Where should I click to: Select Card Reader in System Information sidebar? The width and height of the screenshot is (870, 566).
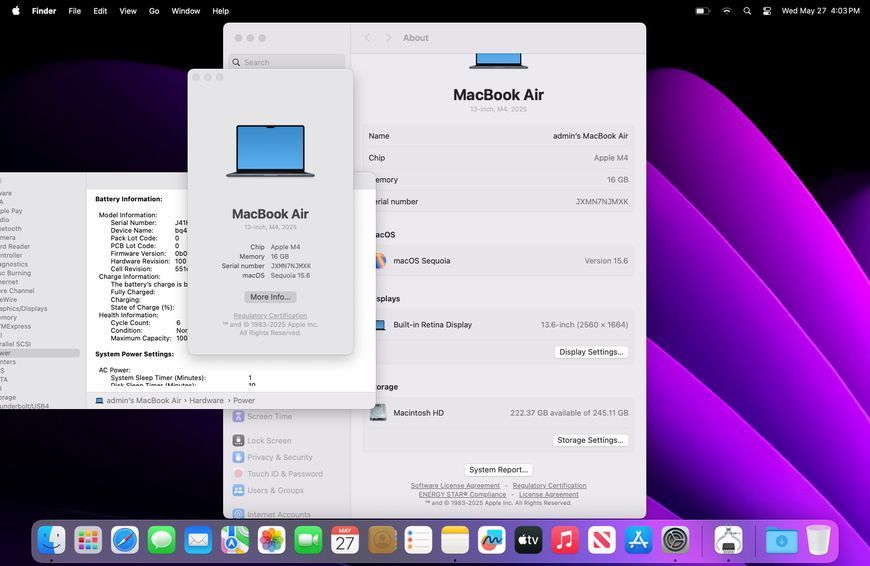pos(15,246)
